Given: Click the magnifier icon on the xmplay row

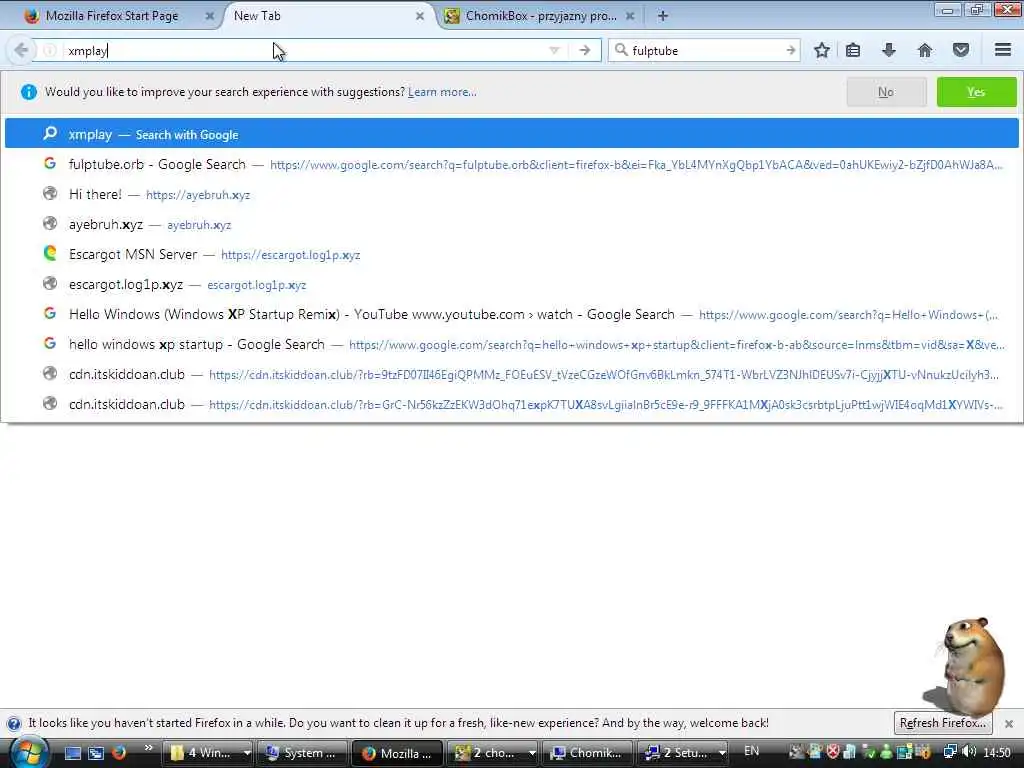Looking at the screenshot, I should [x=50, y=133].
